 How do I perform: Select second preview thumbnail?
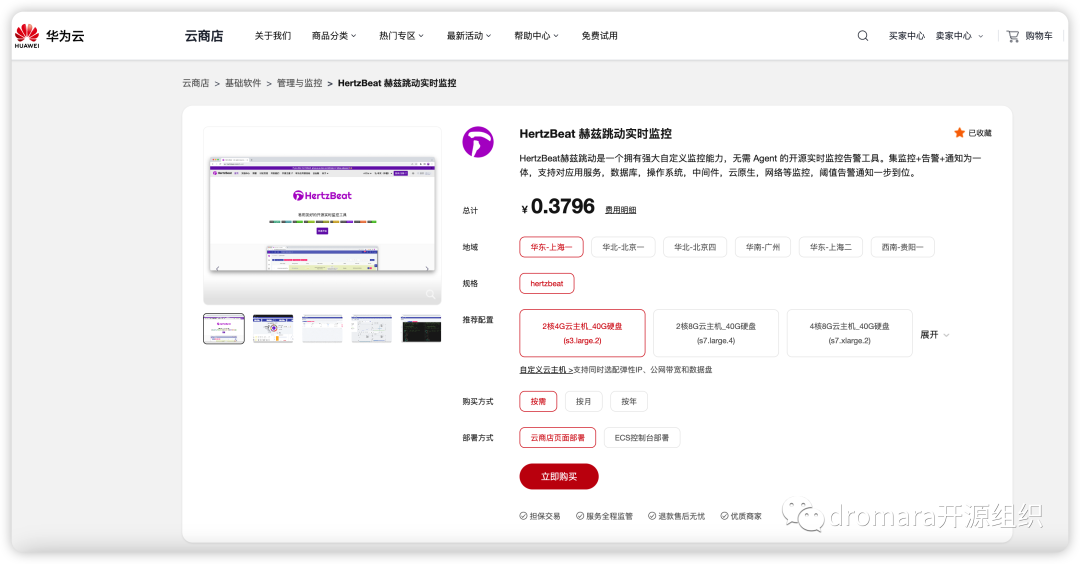pos(273,328)
